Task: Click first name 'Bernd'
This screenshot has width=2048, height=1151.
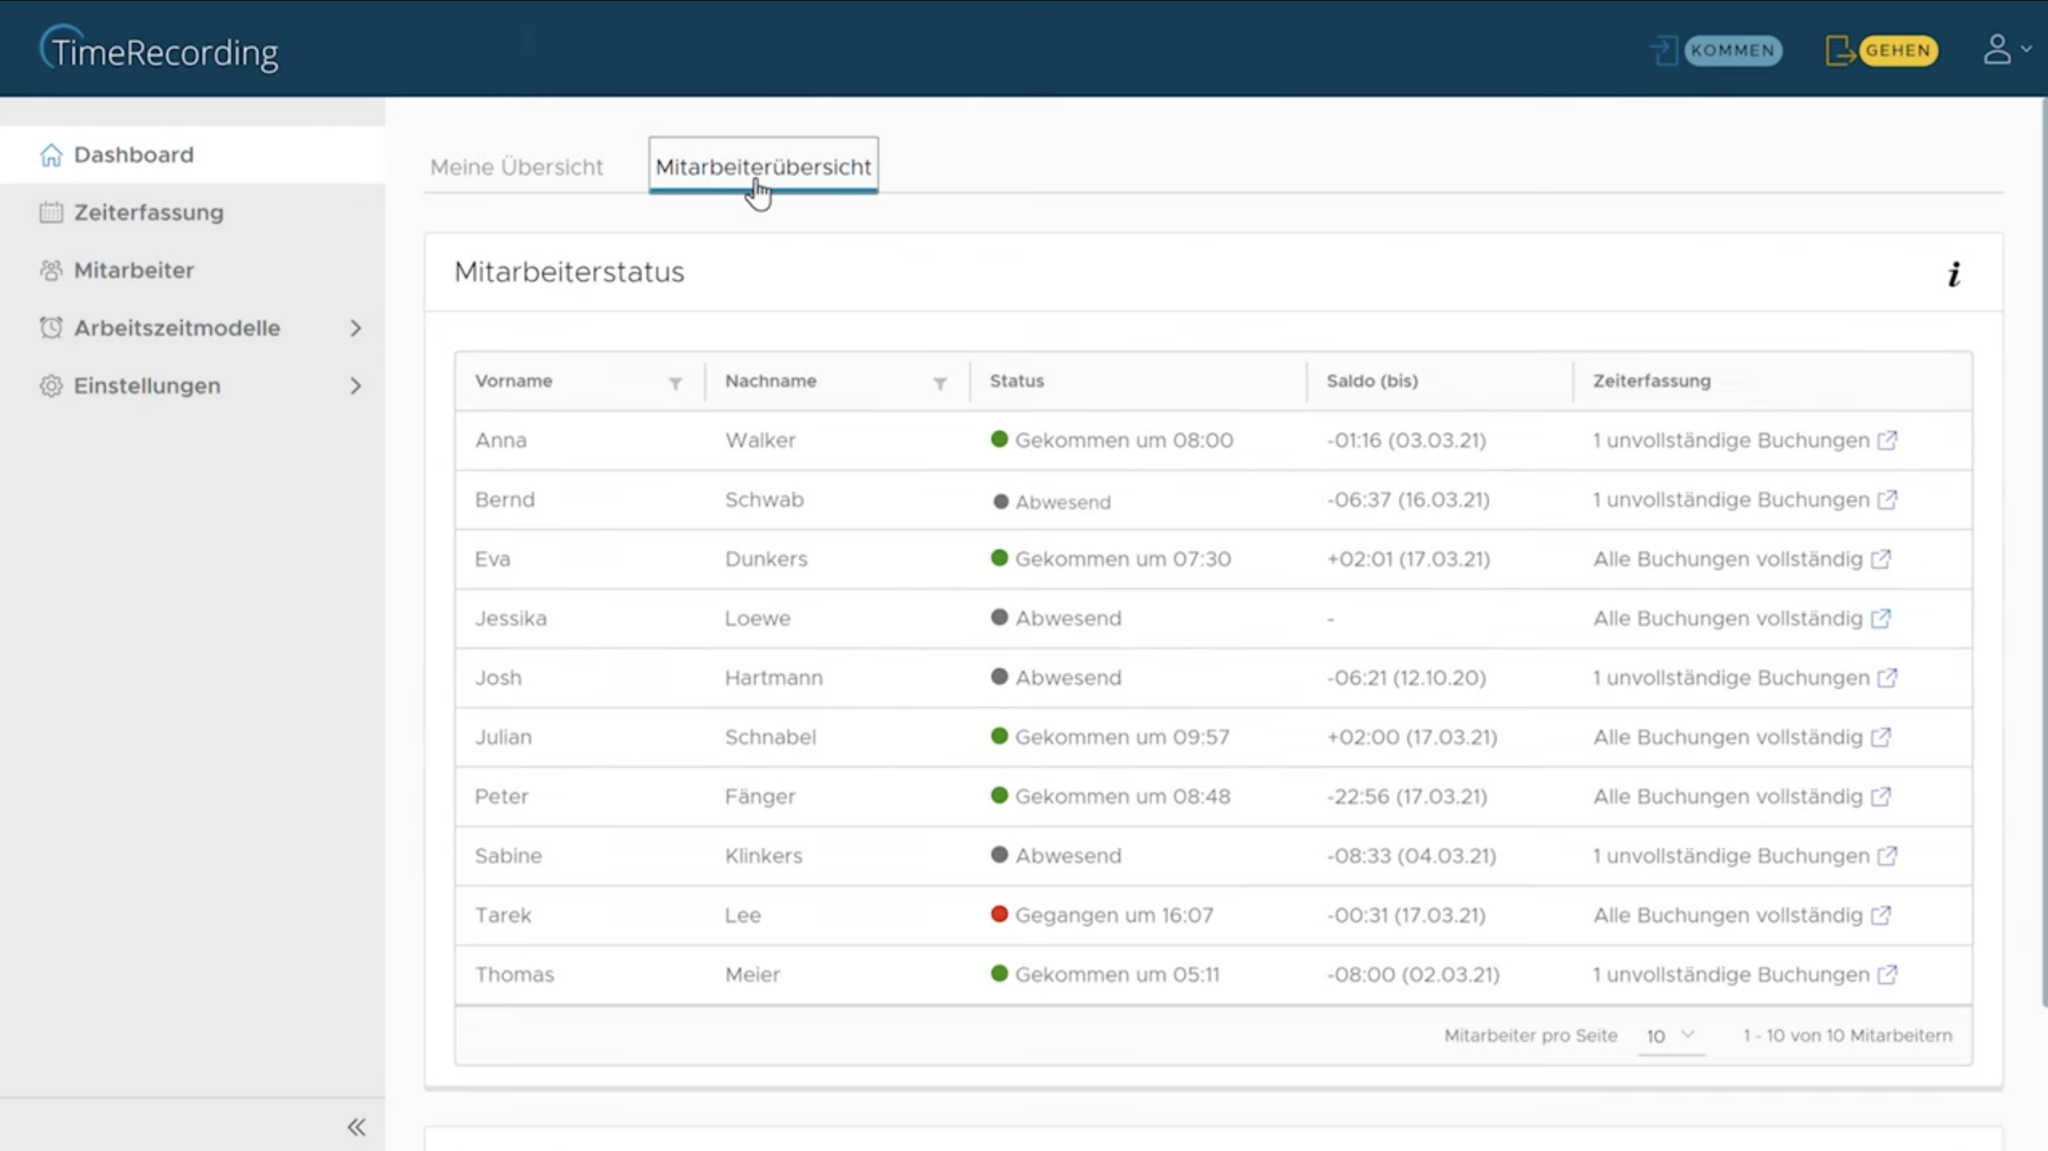Action: 505,499
